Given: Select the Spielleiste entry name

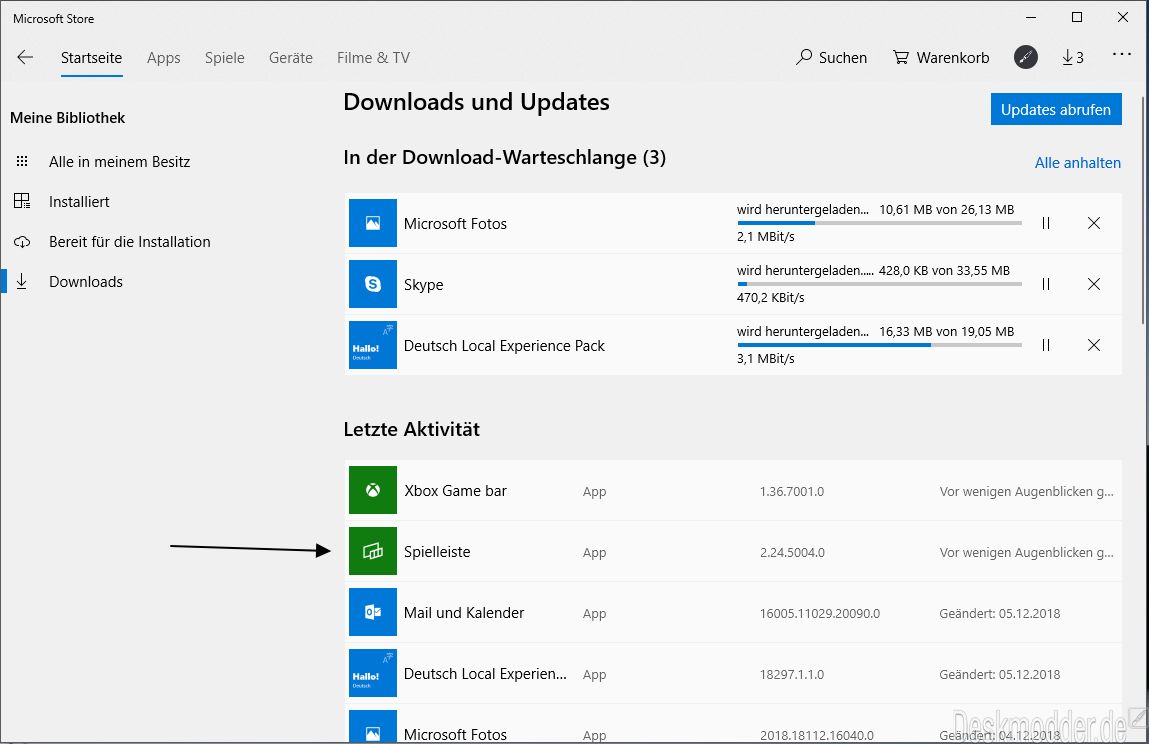Looking at the screenshot, I should [437, 551].
